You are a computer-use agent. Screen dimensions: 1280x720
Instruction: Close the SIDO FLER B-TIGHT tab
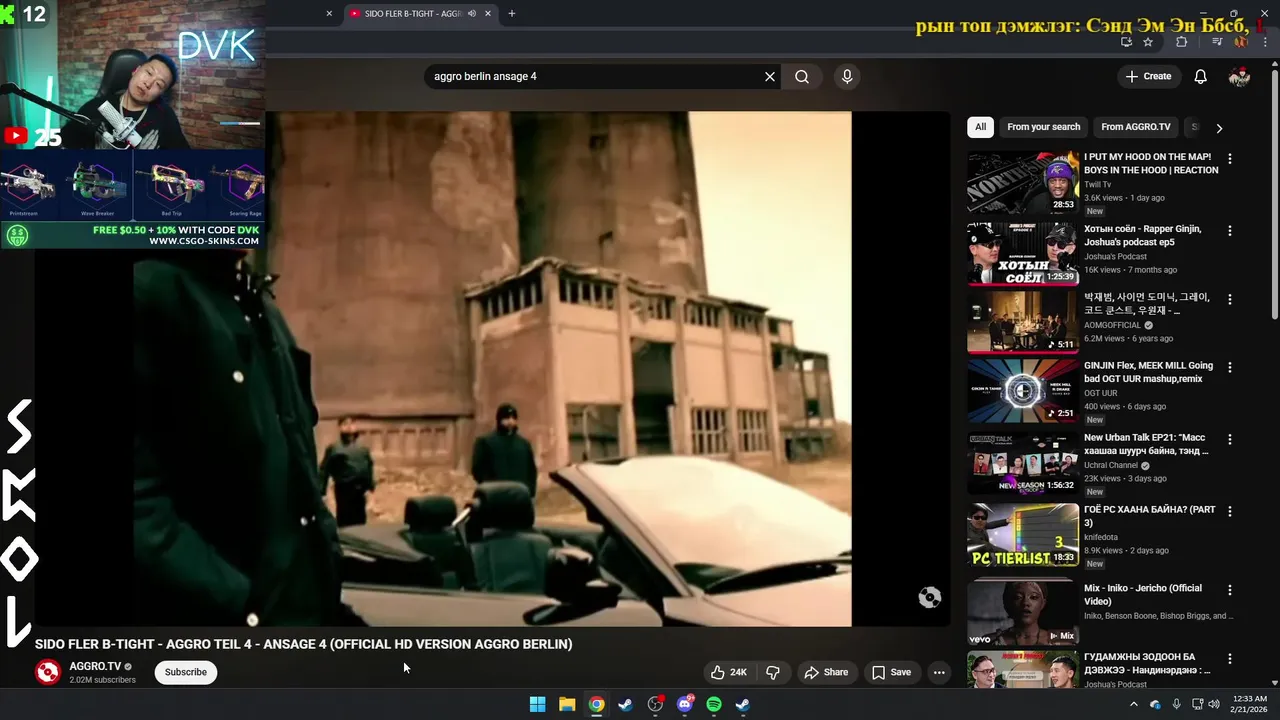(x=488, y=14)
